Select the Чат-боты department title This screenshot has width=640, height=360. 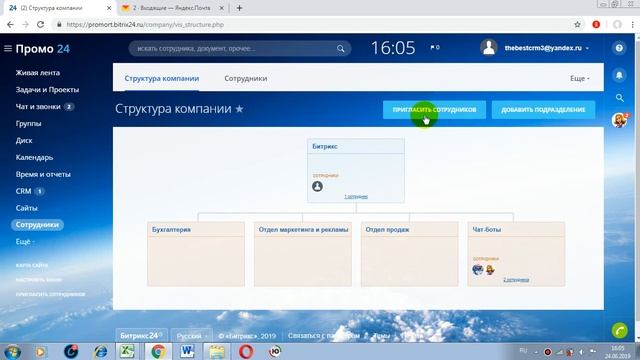487,229
